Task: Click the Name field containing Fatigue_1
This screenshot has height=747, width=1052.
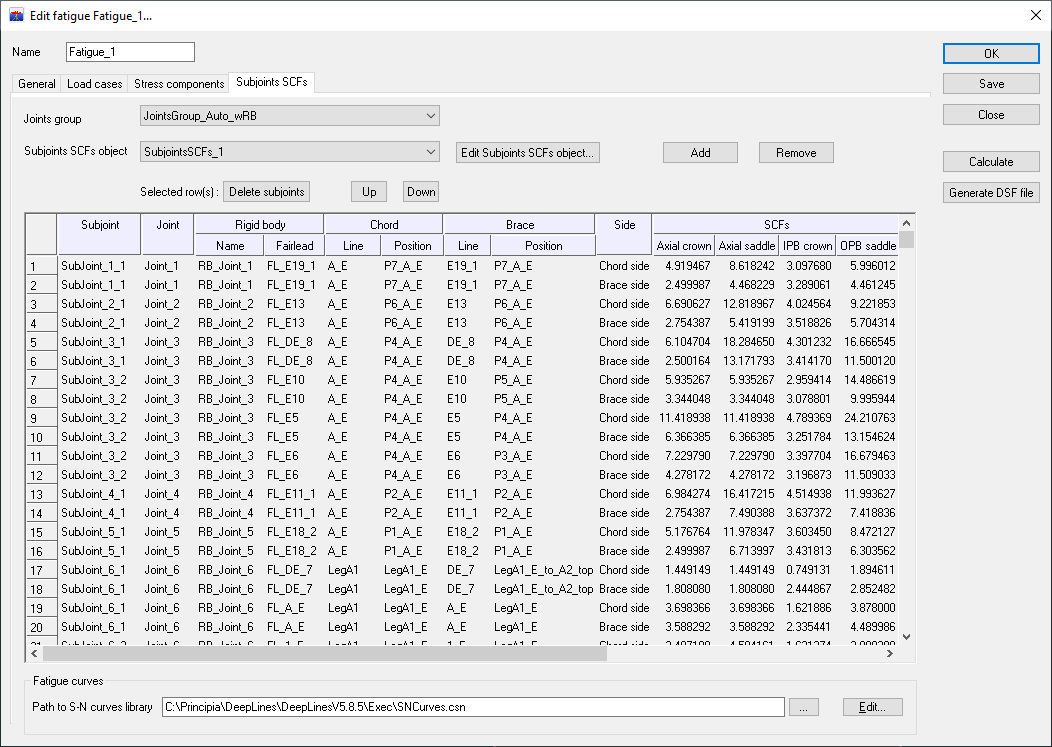Action: coord(130,52)
